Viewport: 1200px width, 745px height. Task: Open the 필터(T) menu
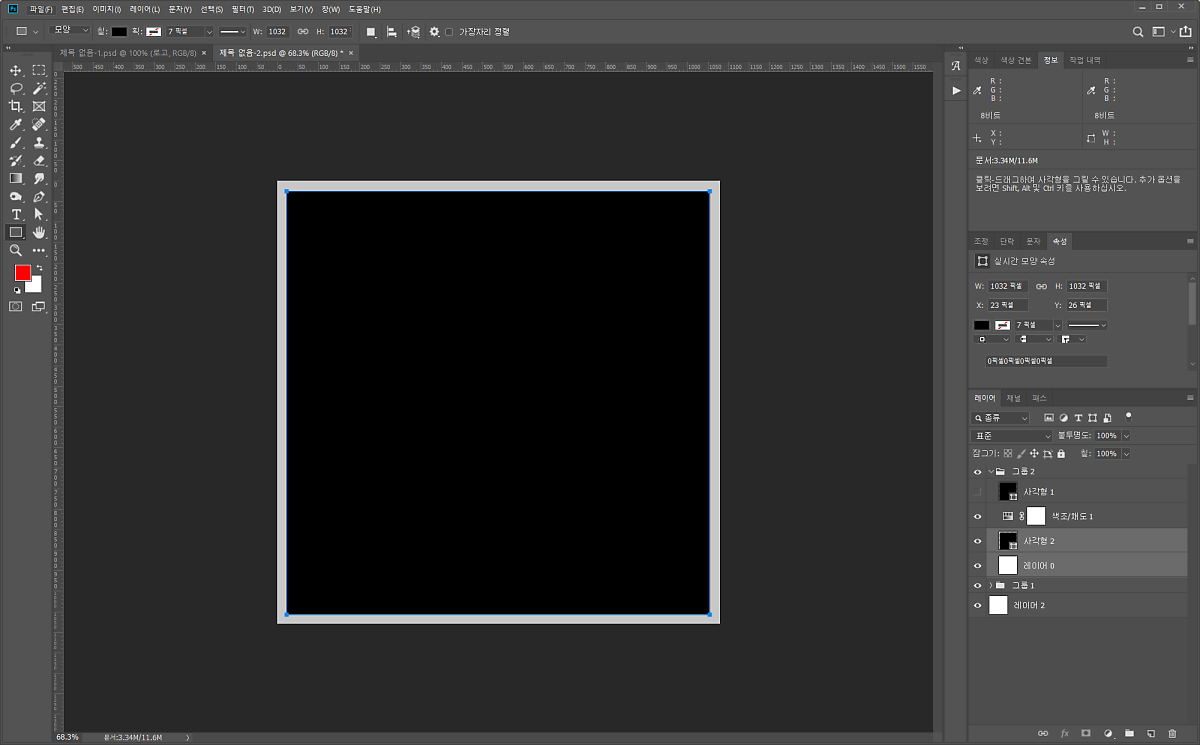pyautogui.click(x=242, y=9)
